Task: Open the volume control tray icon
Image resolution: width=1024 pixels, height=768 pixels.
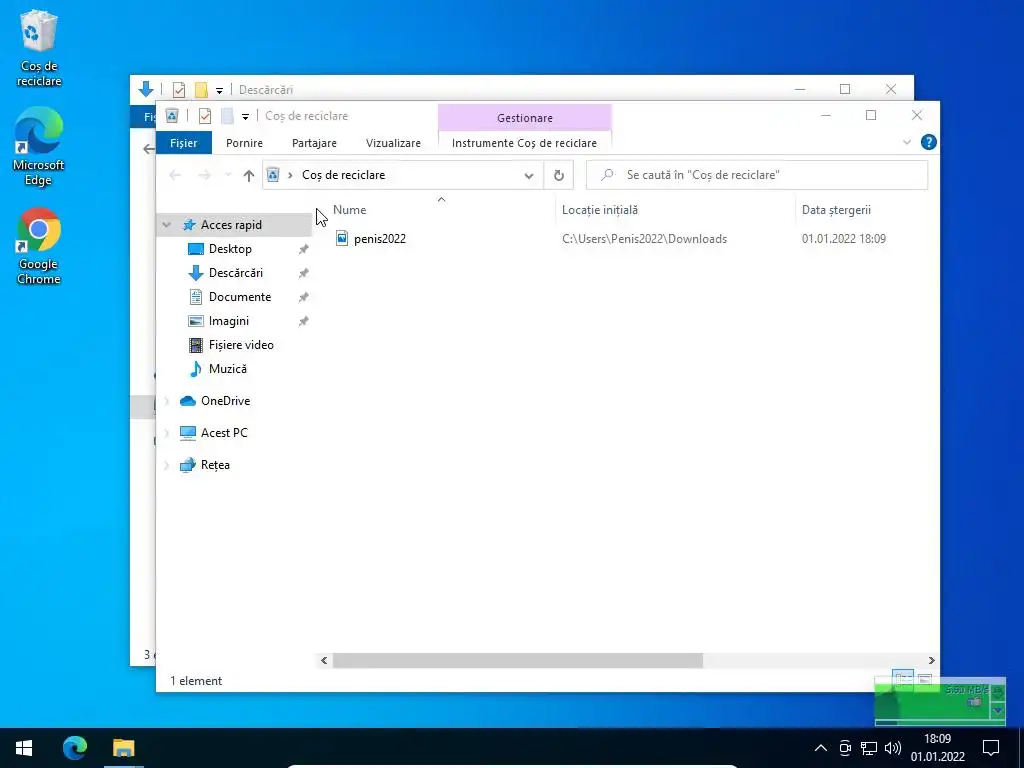Action: pyautogui.click(x=893, y=748)
